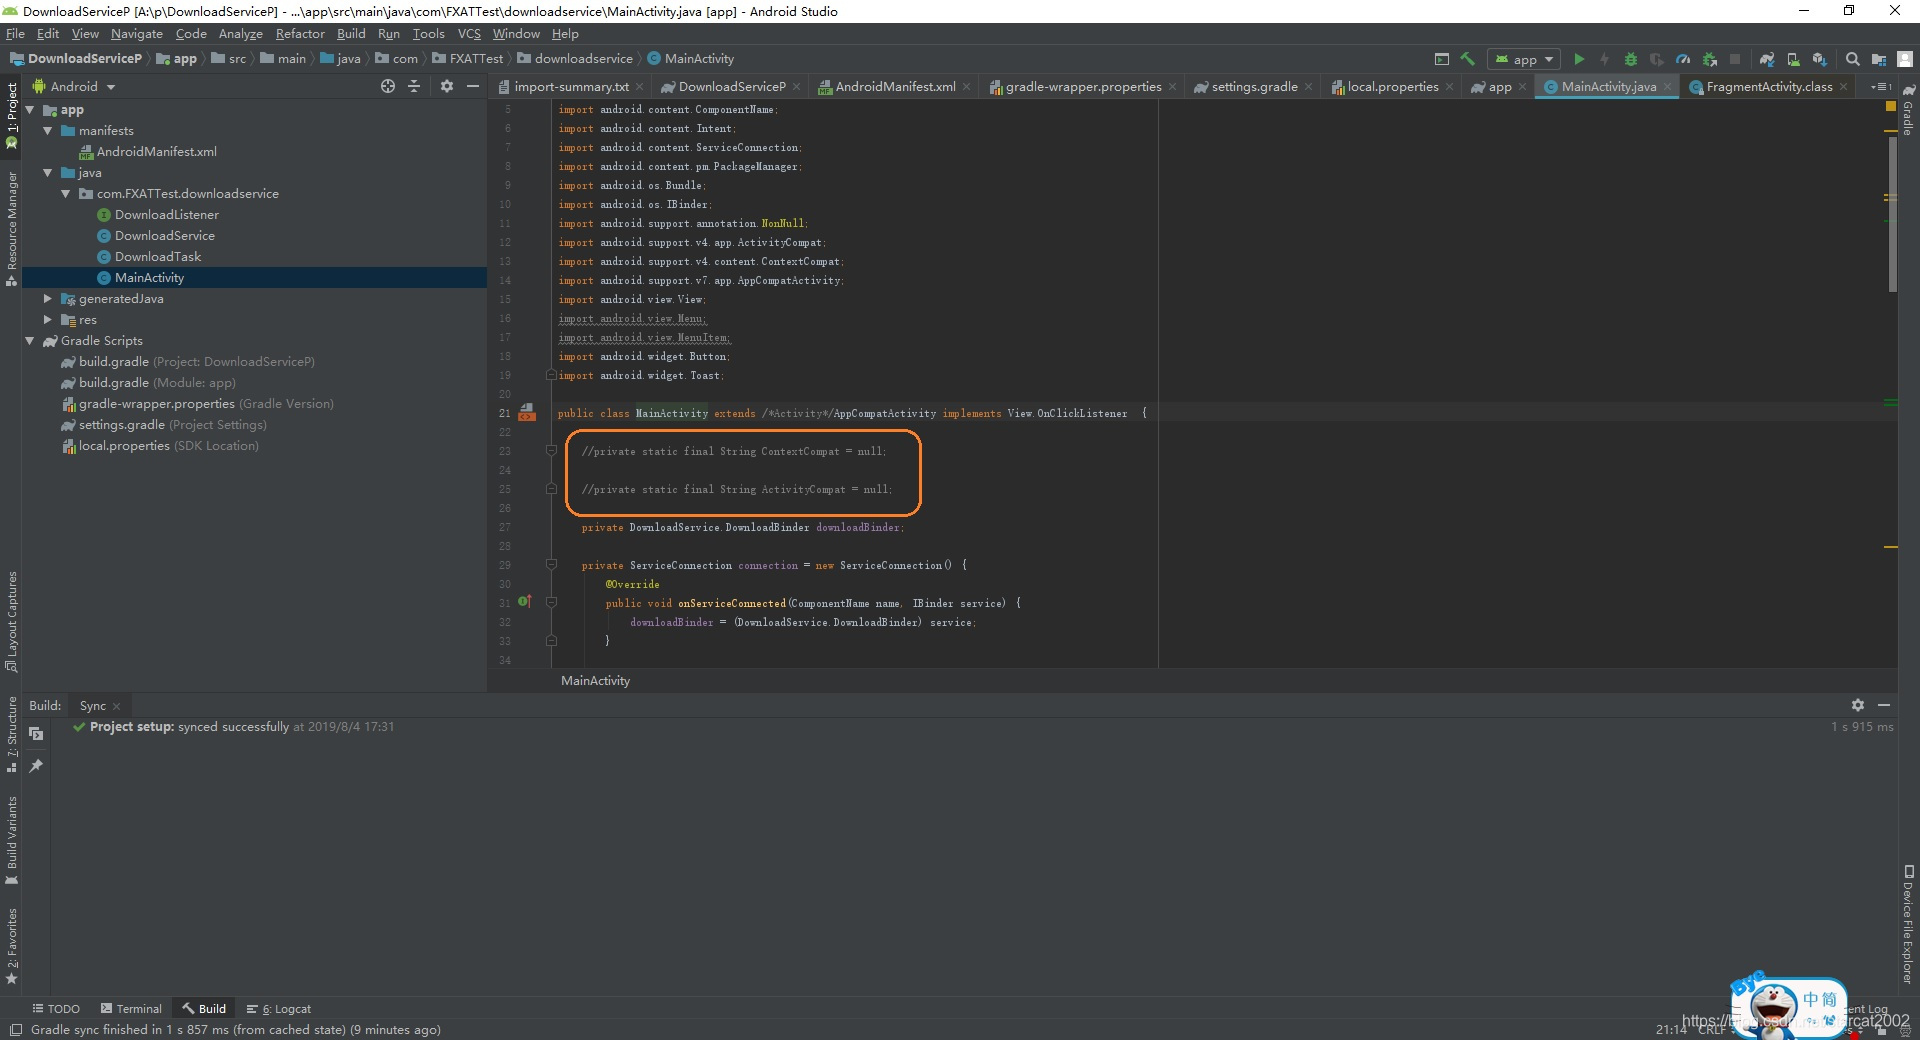Screen dimensions: 1920x1040
Task: Collapse the java folder
Action: click(48, 173)
